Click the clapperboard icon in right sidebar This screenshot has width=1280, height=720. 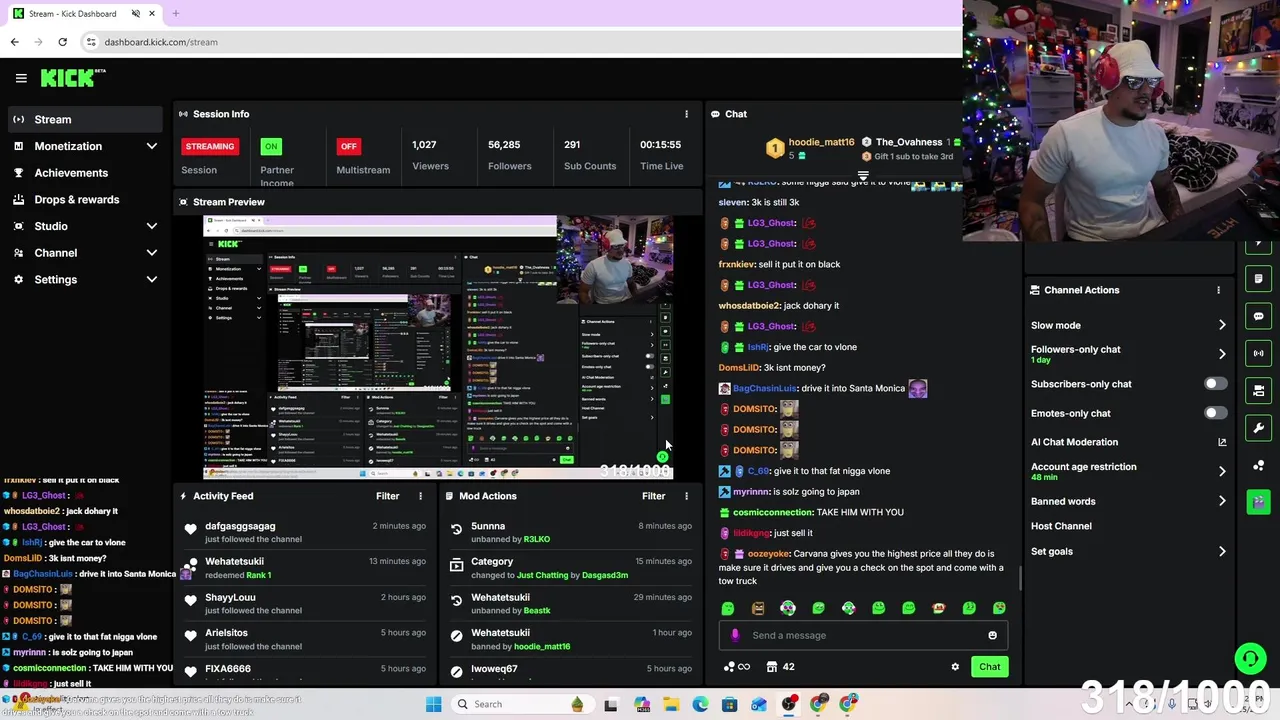[x=1258, y=501]
